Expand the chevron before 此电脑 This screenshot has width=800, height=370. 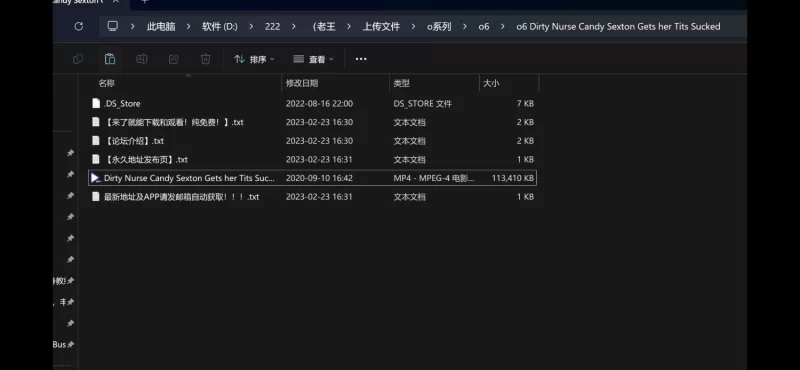[x=133, y=27]
